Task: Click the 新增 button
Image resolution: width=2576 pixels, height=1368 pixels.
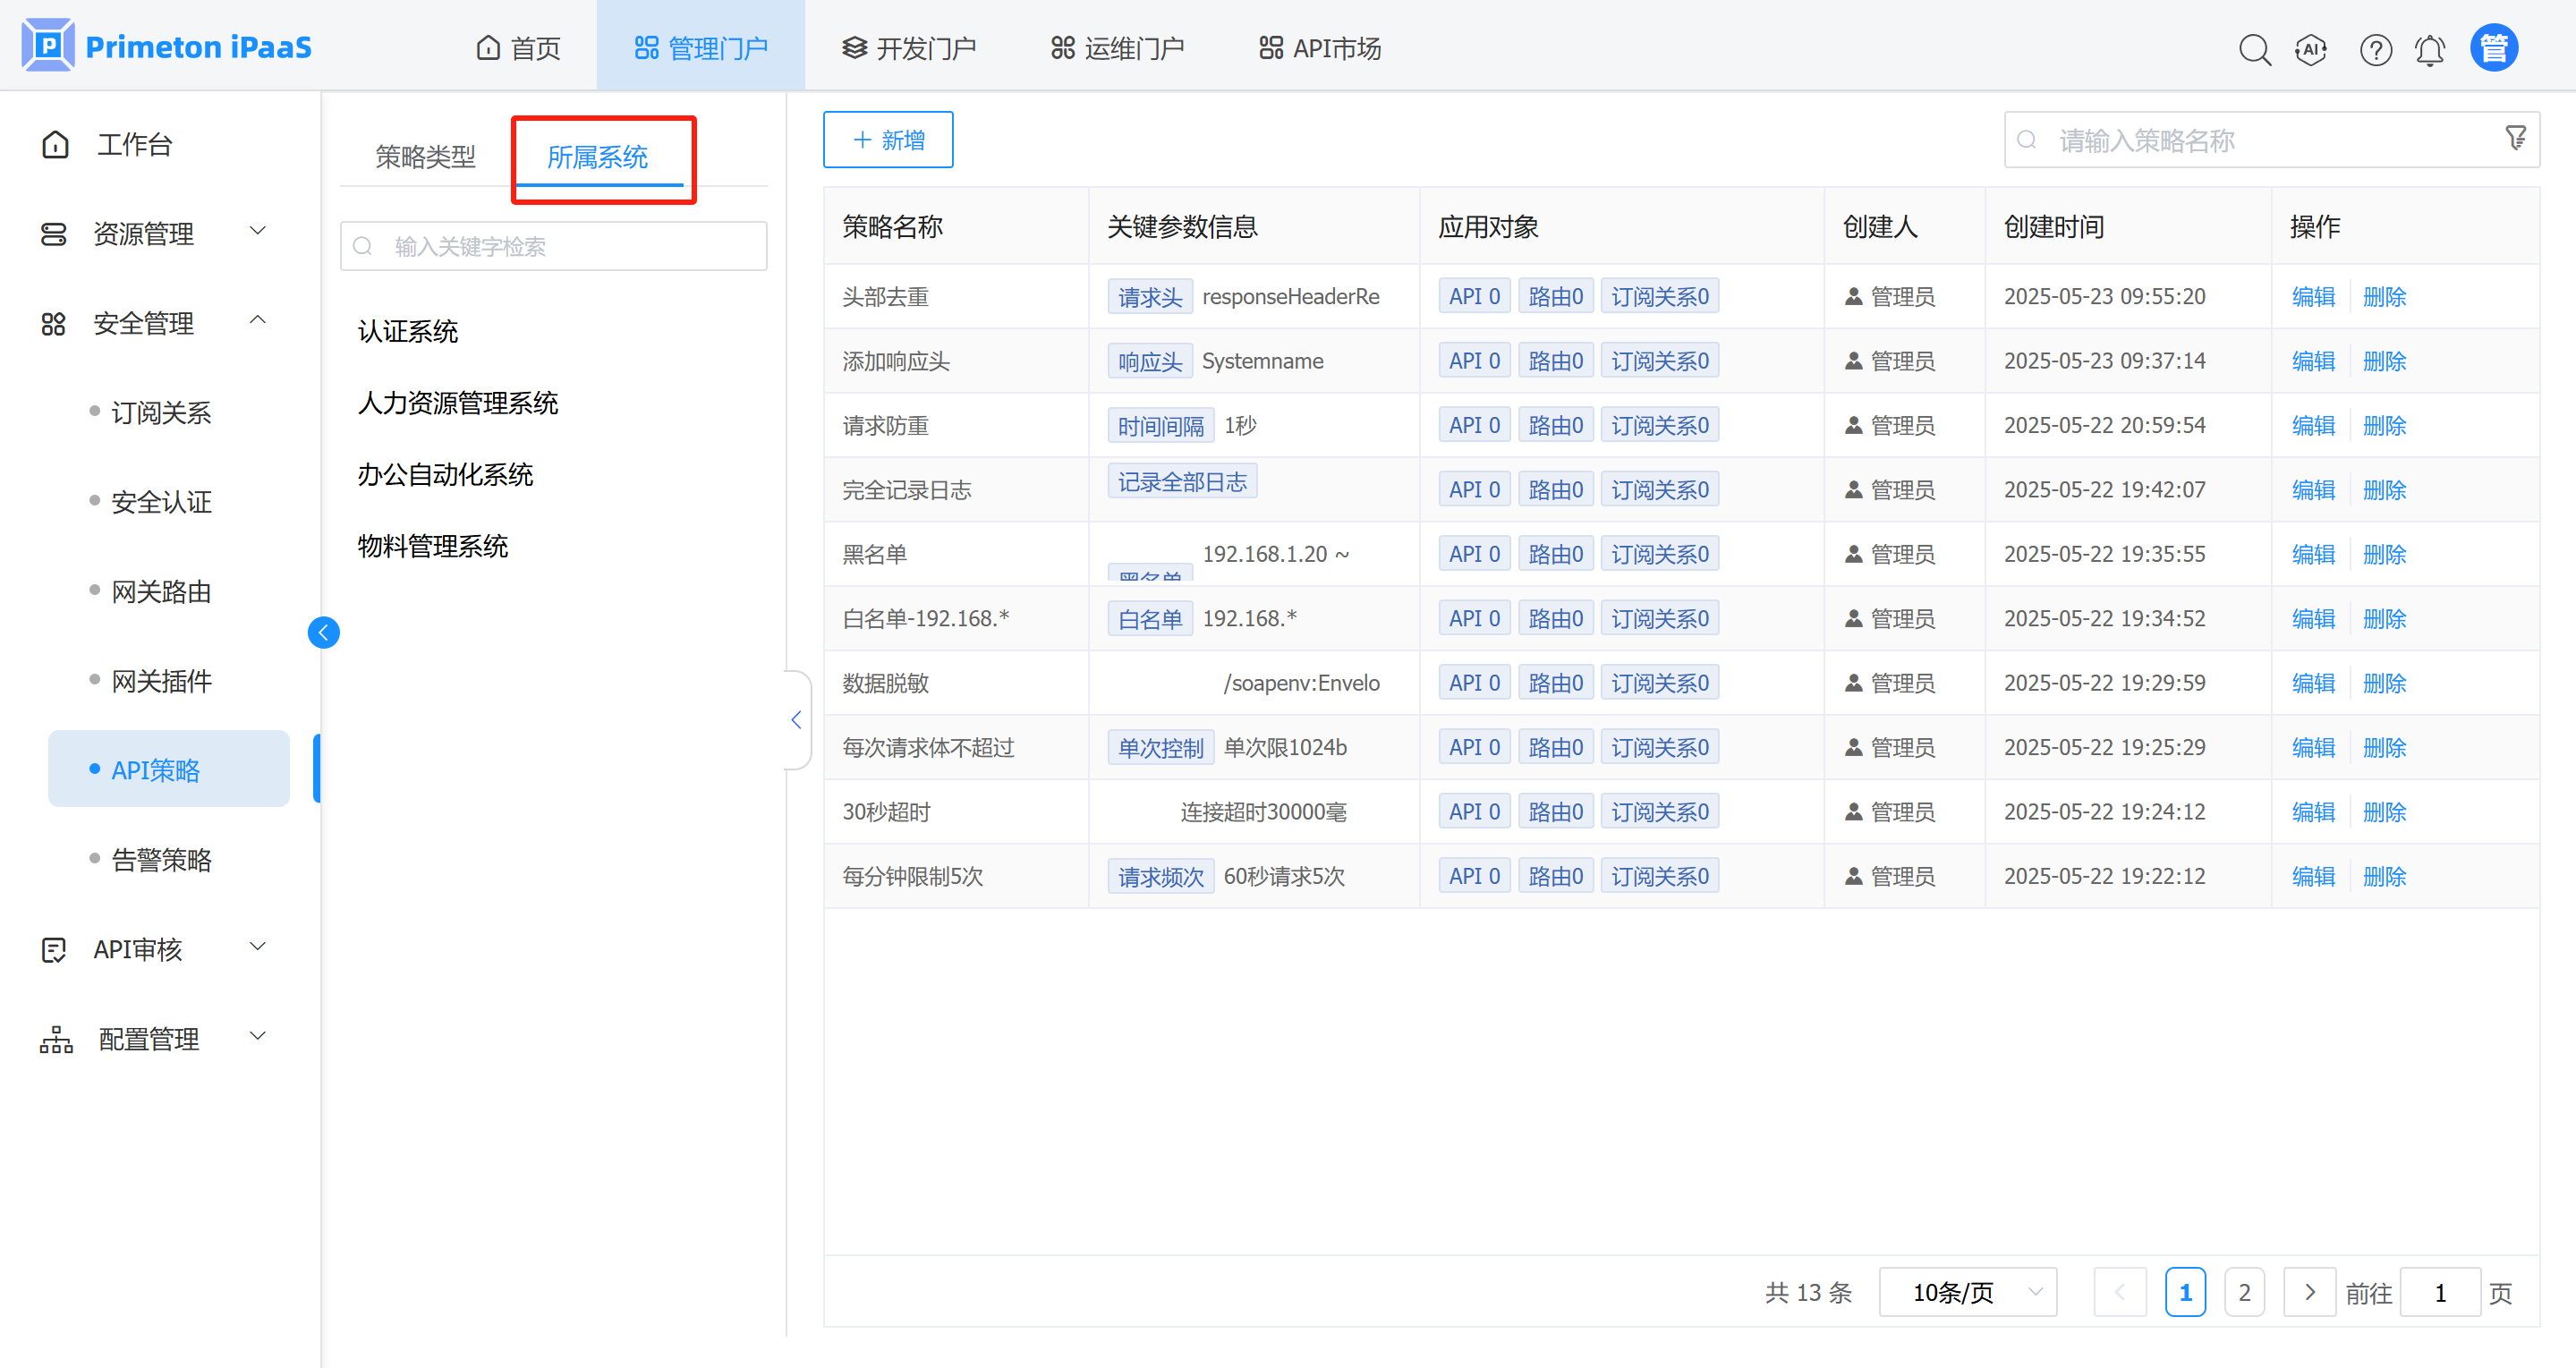Action: [x=888, y=140]
